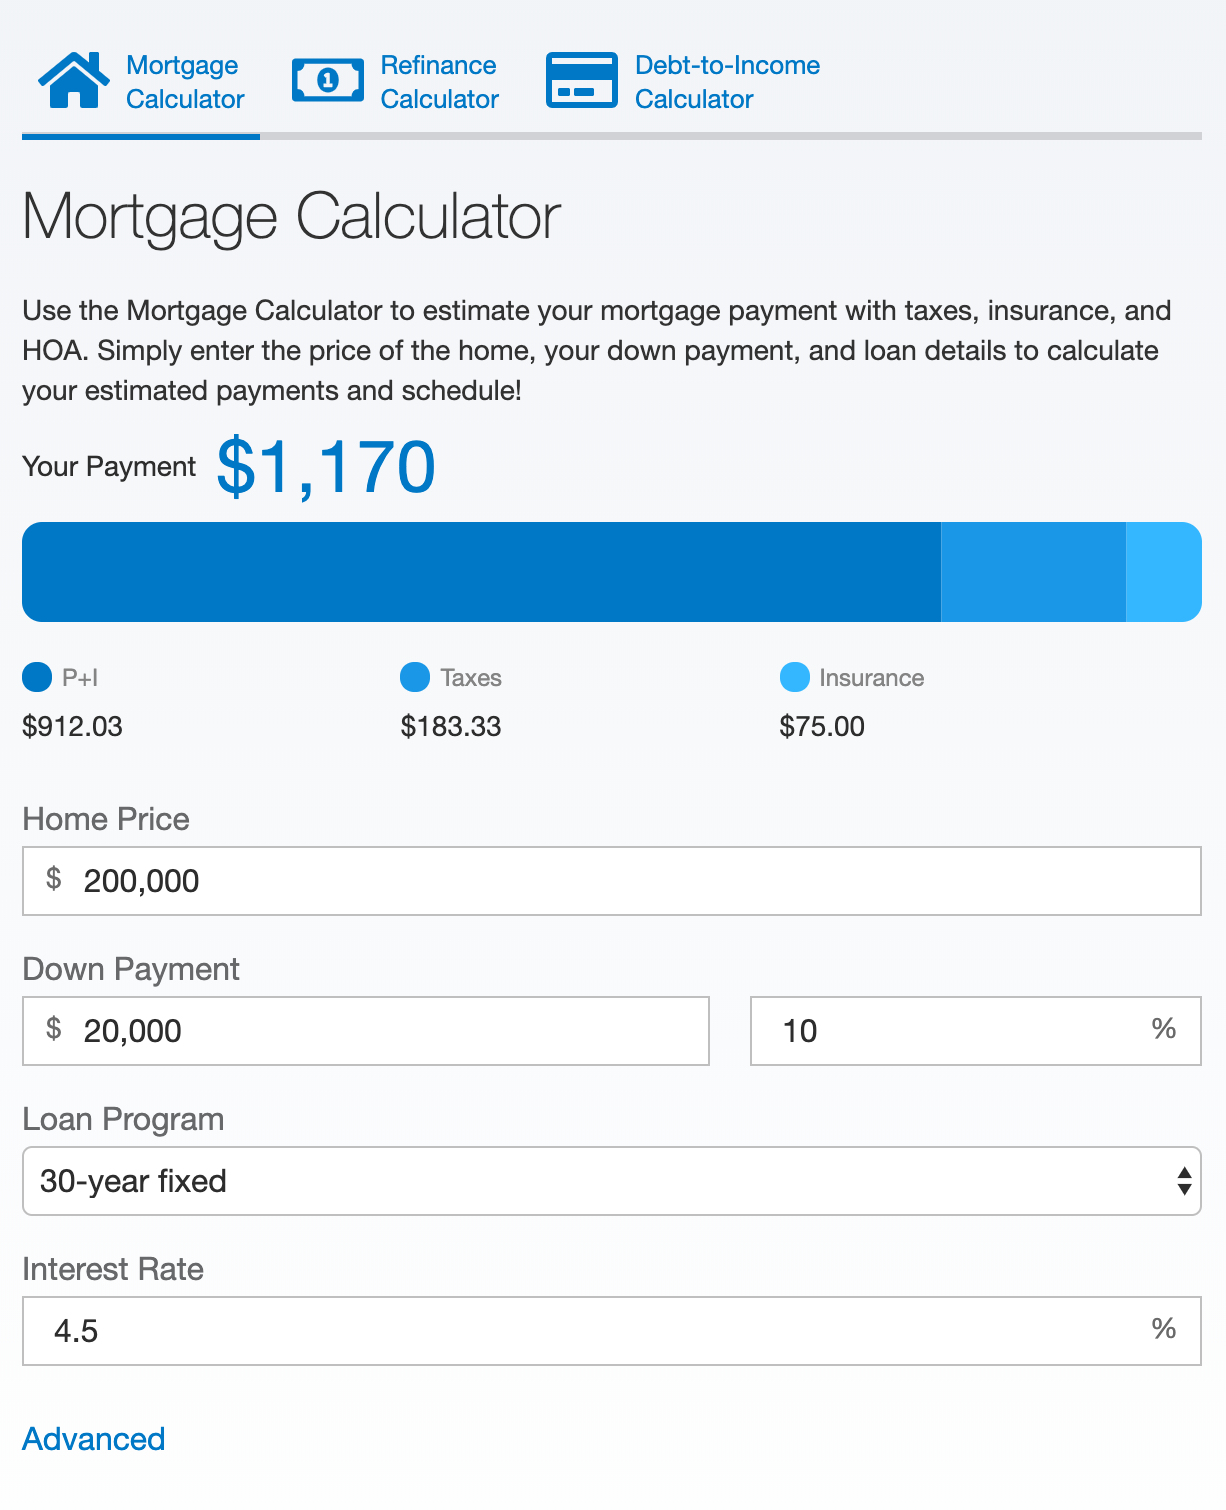Click the light blue Insurance legend dot
This screenshot has height=1510, width=1226.
794,677
